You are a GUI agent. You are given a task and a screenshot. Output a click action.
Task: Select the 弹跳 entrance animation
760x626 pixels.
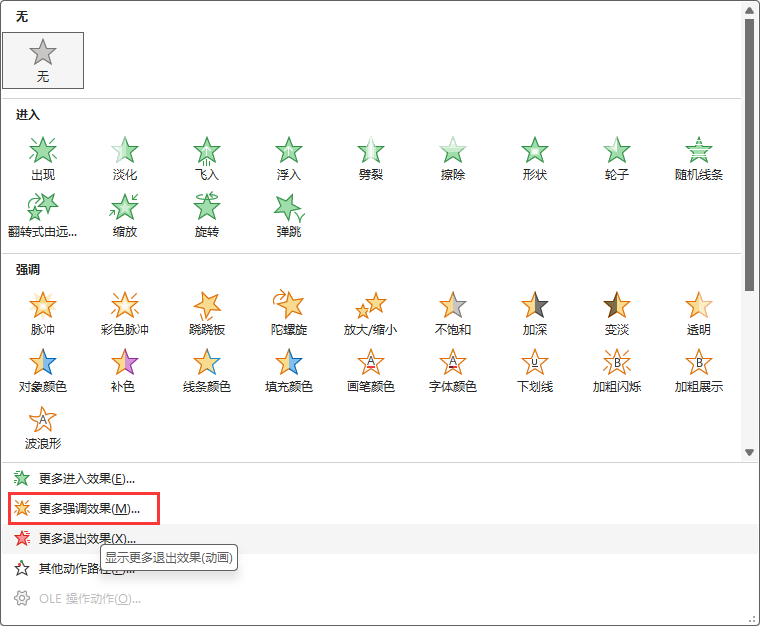tap(289, 216)
